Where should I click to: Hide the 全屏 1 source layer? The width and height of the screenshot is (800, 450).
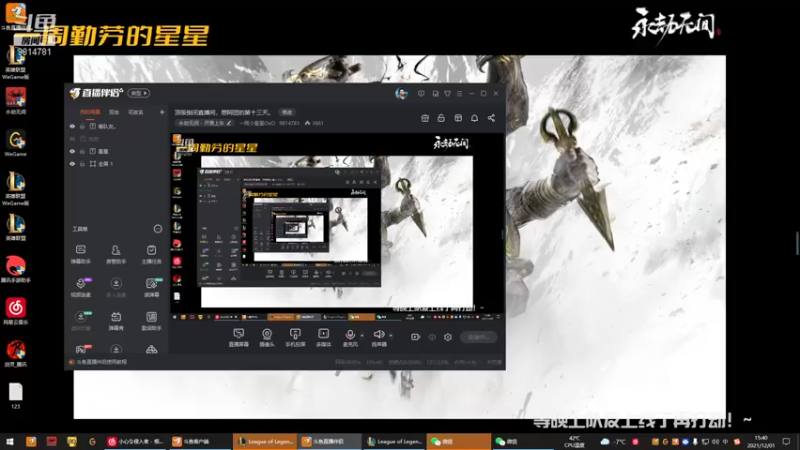coord(72,164)
